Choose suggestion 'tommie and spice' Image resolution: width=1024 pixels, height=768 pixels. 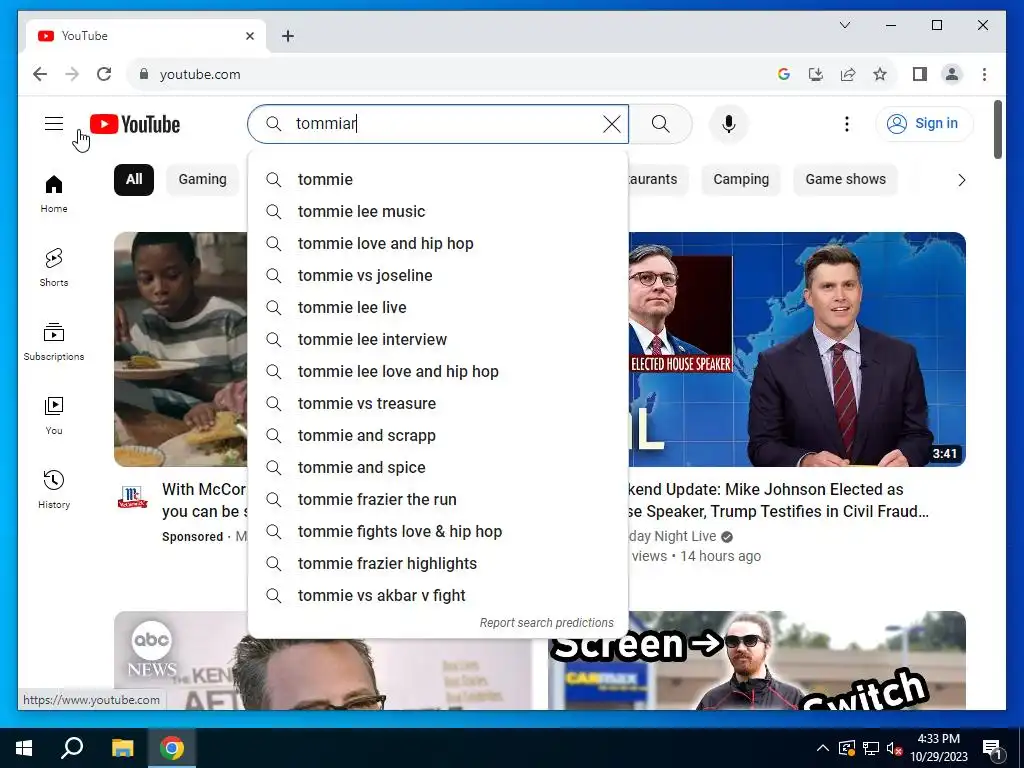438,468
